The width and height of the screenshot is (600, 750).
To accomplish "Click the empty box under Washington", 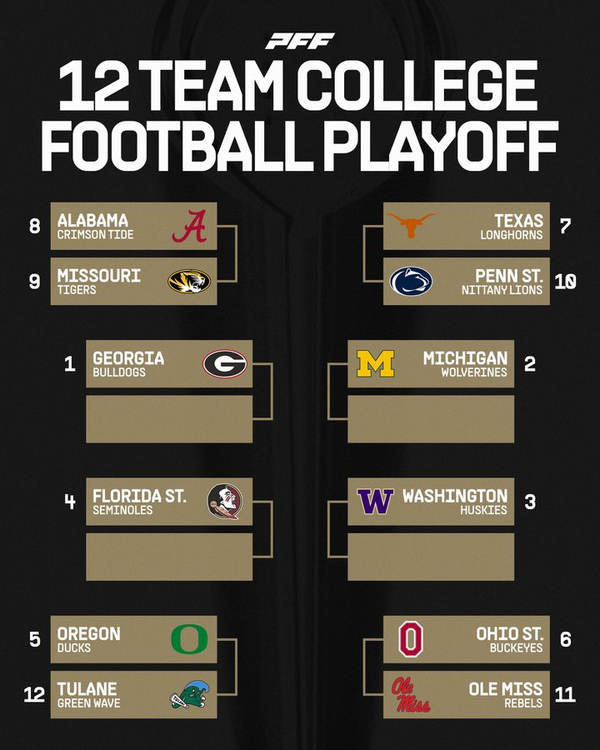I will (x=430, y=556).
